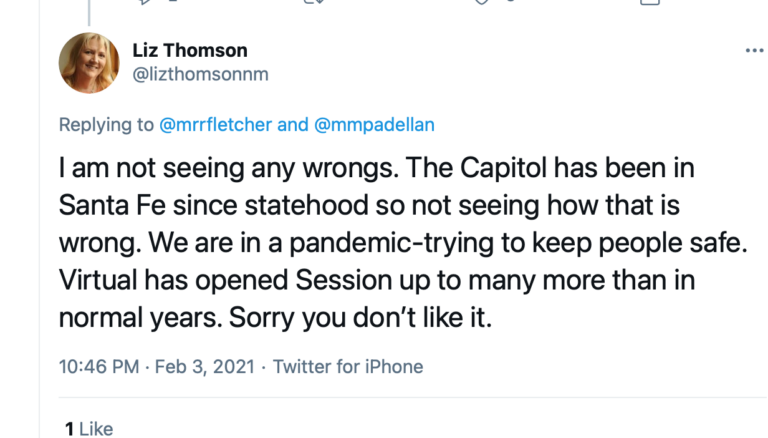The height and width of the screenshot is (438, 768).
Task: Click Liz Thomson's profile picture
Action: click(x=90, y=63)
